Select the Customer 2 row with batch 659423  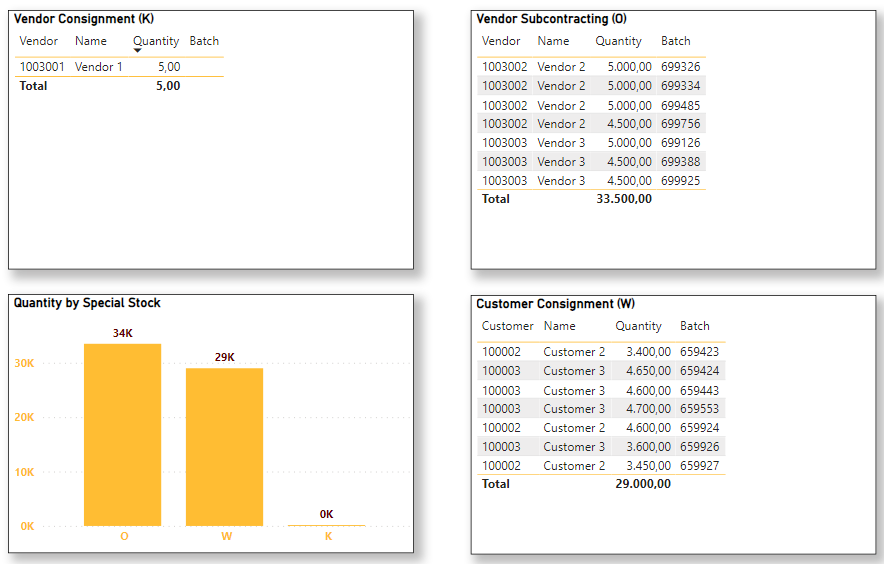coord(600,352)
